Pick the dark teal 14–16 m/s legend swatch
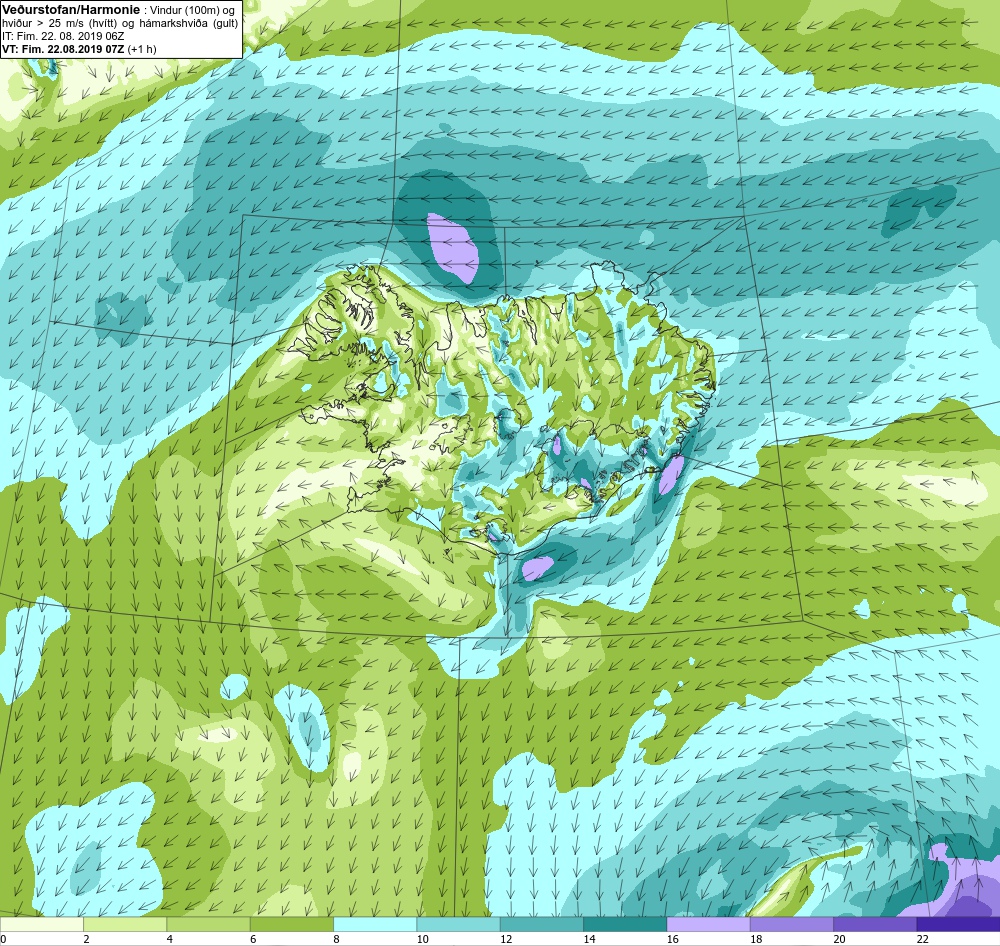1000x946 pixels. [625, 924]
